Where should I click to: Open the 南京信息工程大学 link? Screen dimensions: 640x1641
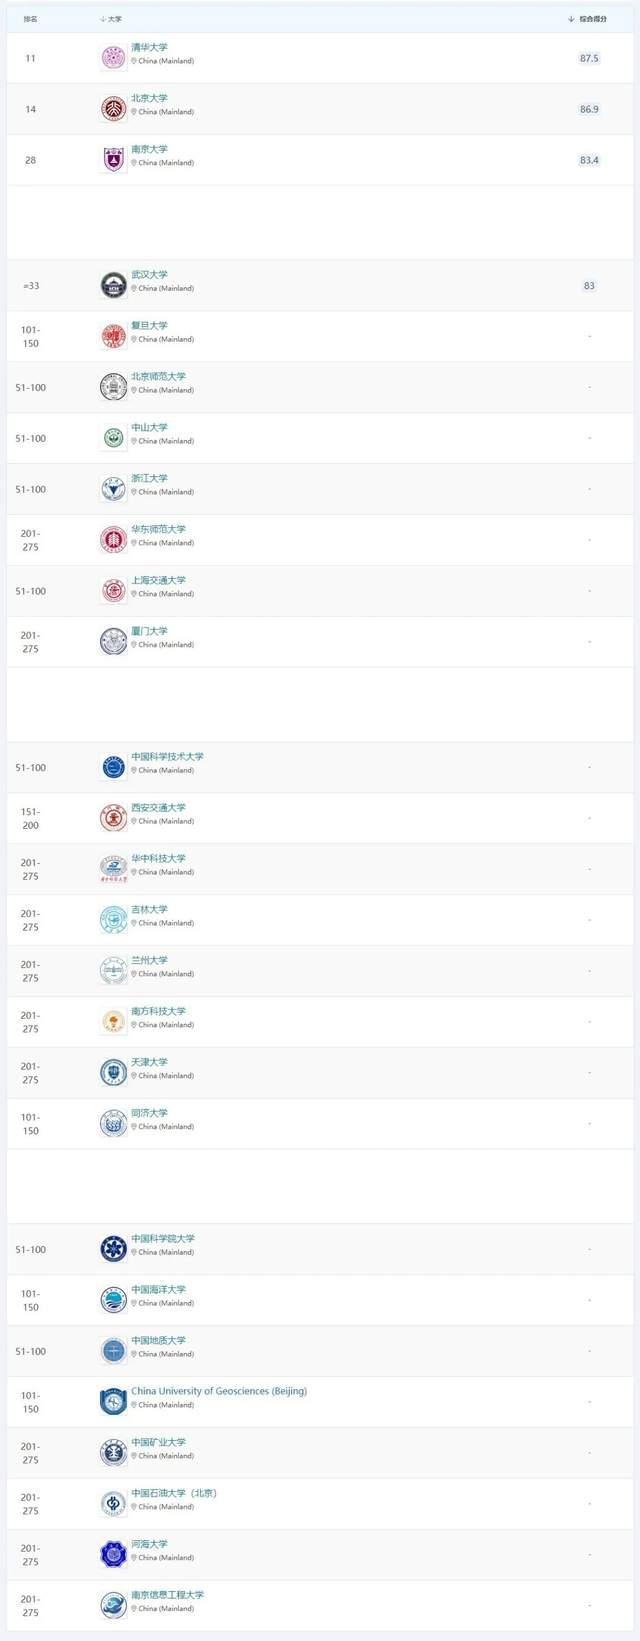[167, 1595]
